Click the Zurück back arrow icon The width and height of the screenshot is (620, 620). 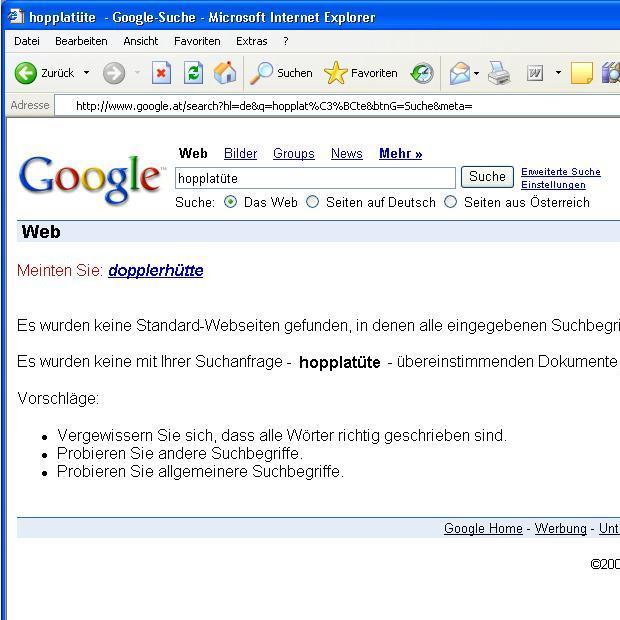click(26, 73)
